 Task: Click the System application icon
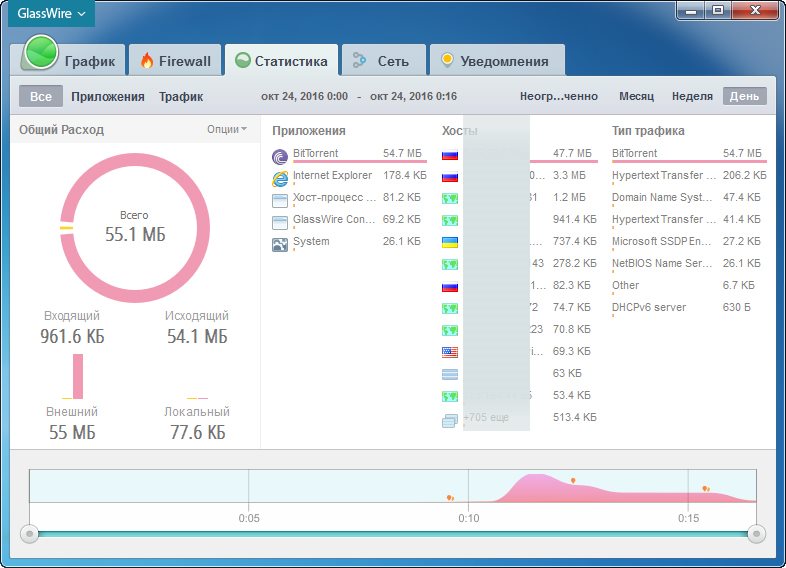pyautogui.click(x=280, y=245)
